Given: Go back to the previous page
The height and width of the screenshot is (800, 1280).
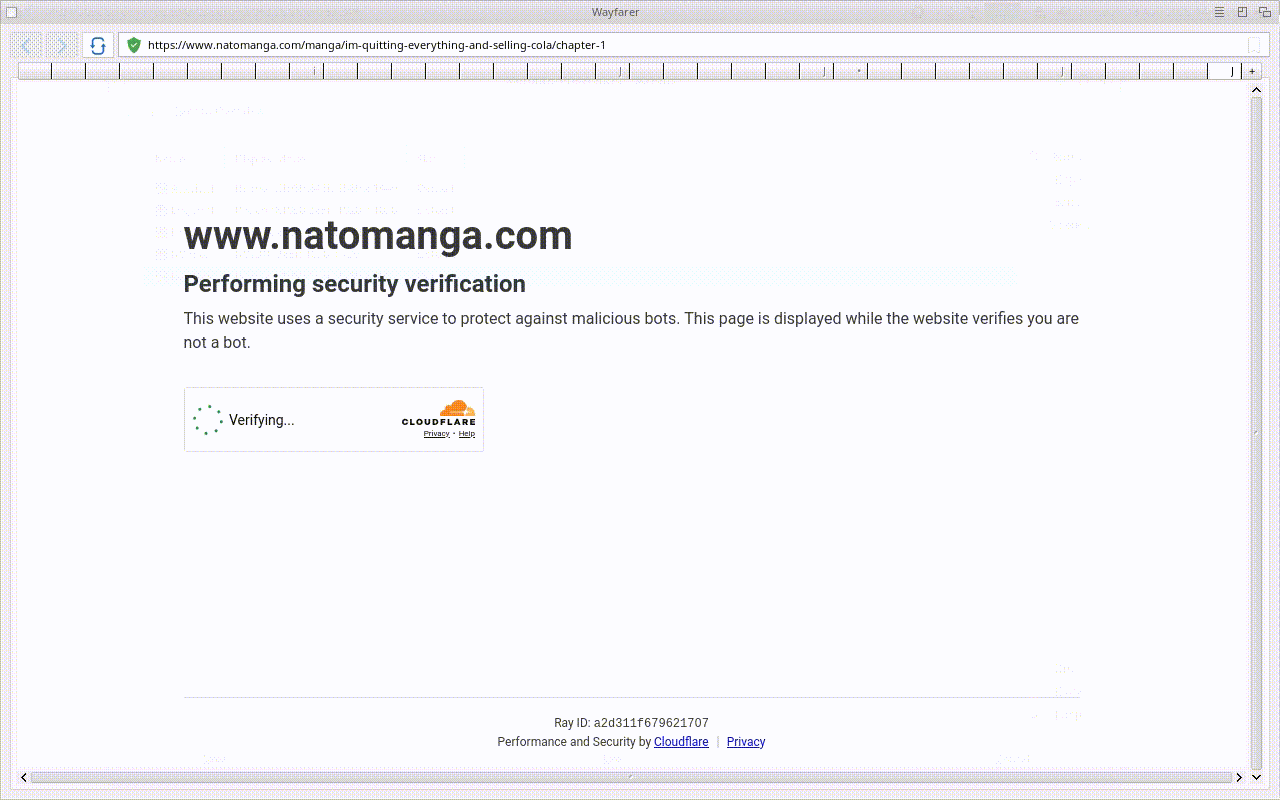Looking at the screenshot, I should (x=27, y=45).
